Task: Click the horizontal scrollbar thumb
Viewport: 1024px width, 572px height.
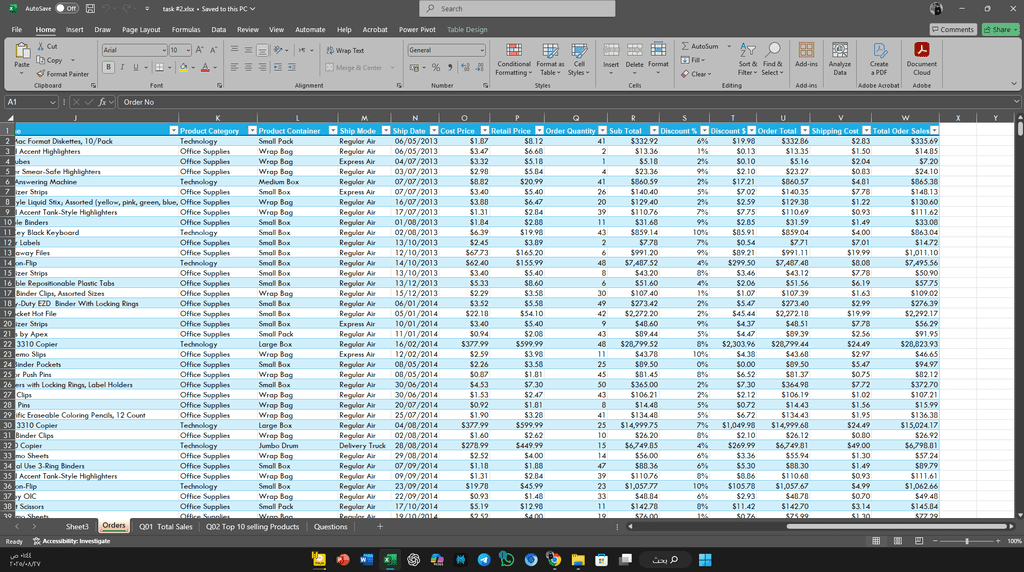Action: [x=896, y=526]
